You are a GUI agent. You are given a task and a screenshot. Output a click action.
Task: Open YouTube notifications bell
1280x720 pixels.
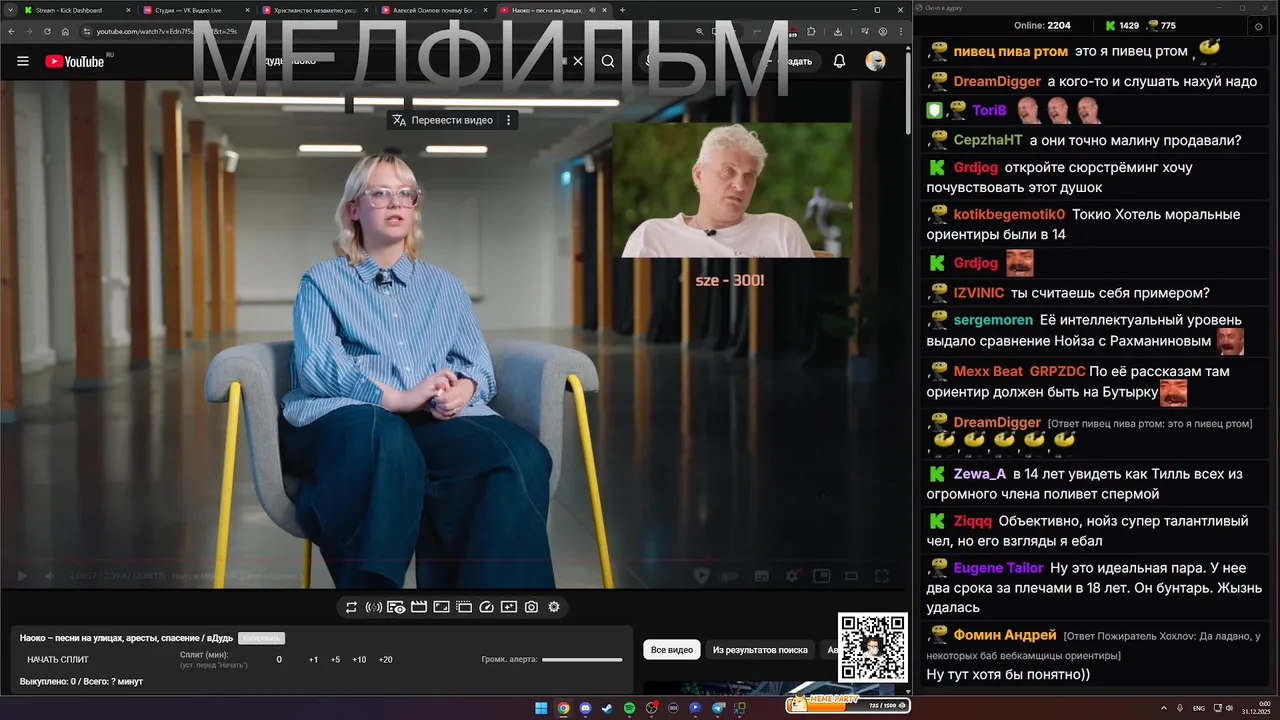[839, 61]
